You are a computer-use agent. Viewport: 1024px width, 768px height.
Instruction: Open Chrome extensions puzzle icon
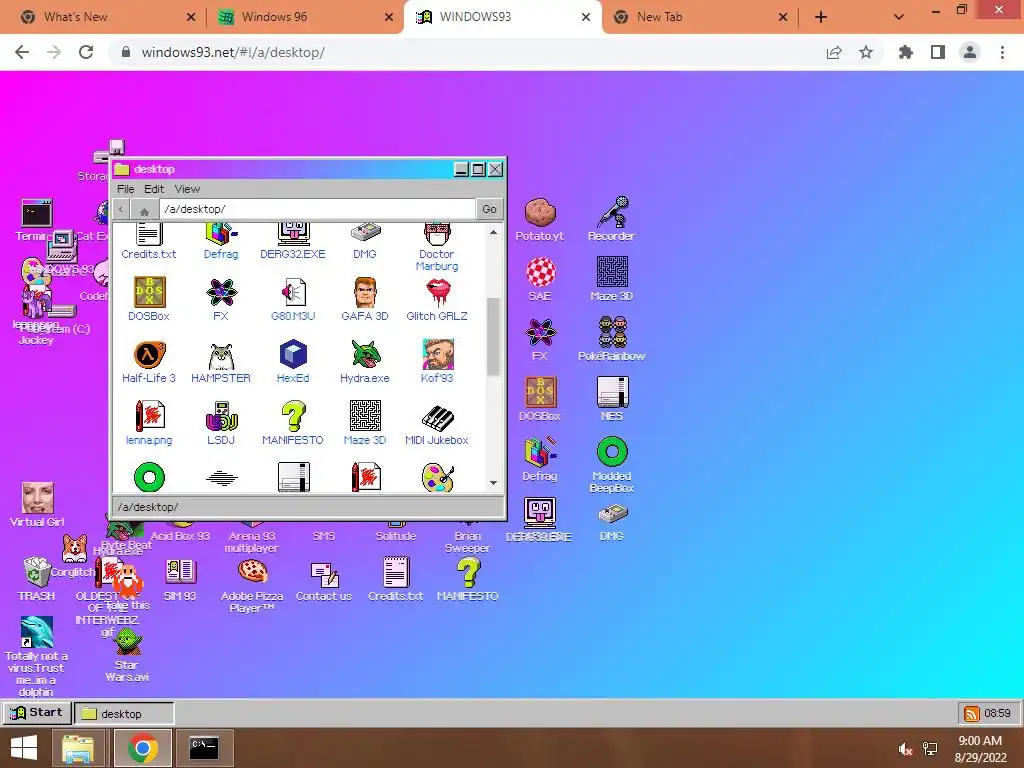[905, 52]
